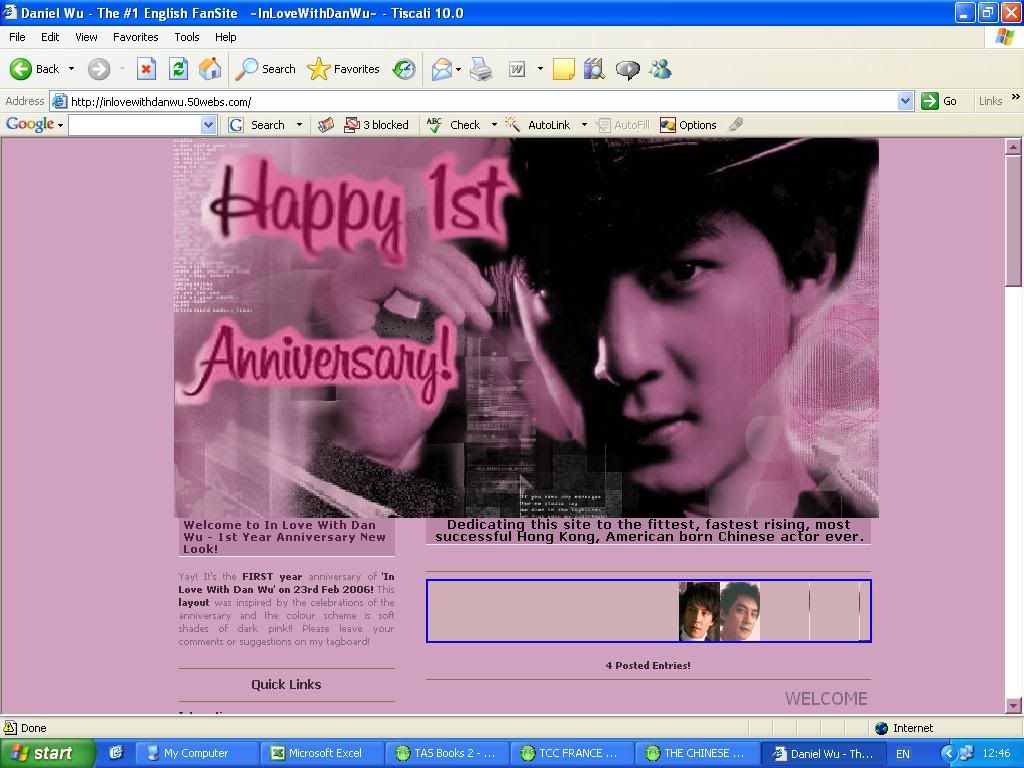Open the Mail button dropdown arrow

click(459, 69)
